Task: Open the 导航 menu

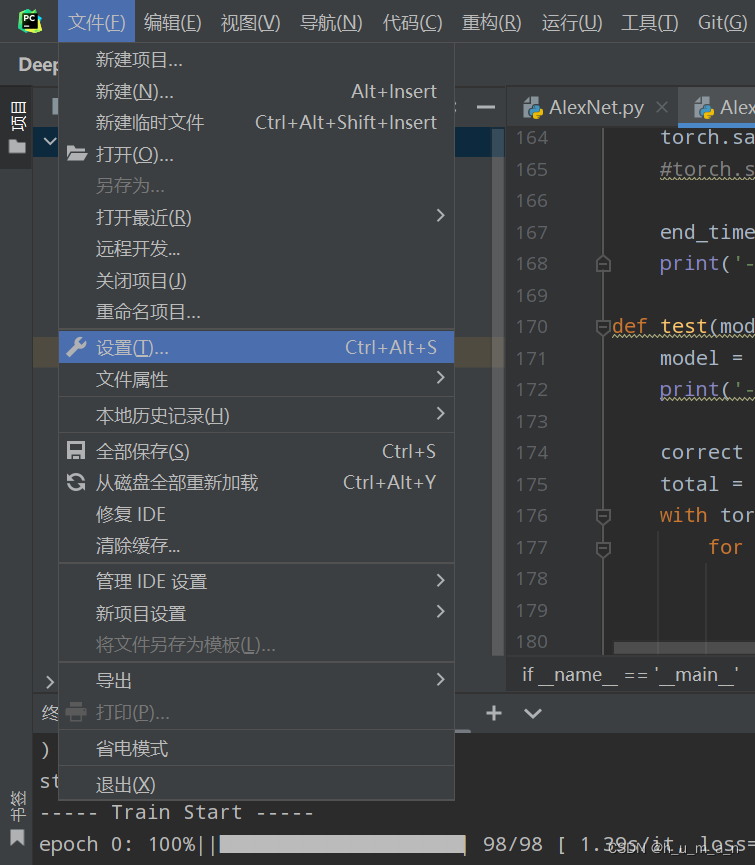Action: click(x=331, y=23)
